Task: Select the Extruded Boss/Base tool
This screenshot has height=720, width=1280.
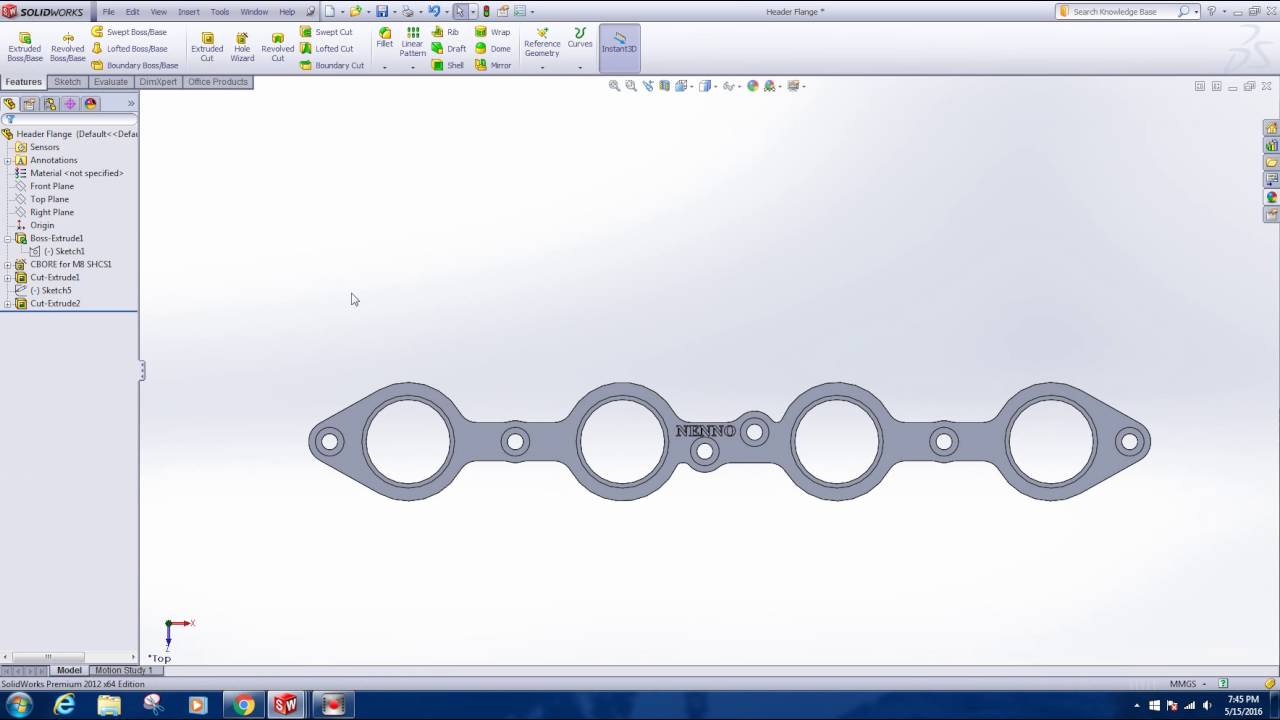Action: [x=25, y=47]
